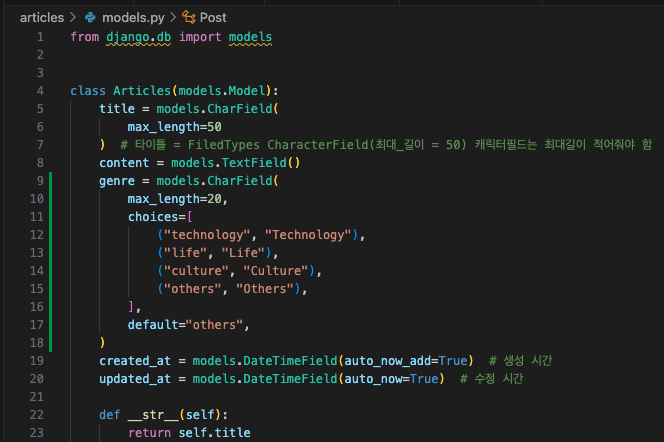Click the class symbol icon beside Post
The width and height of the screenshot is (664, 442).
pyautogui.click(x=188, y=17)
